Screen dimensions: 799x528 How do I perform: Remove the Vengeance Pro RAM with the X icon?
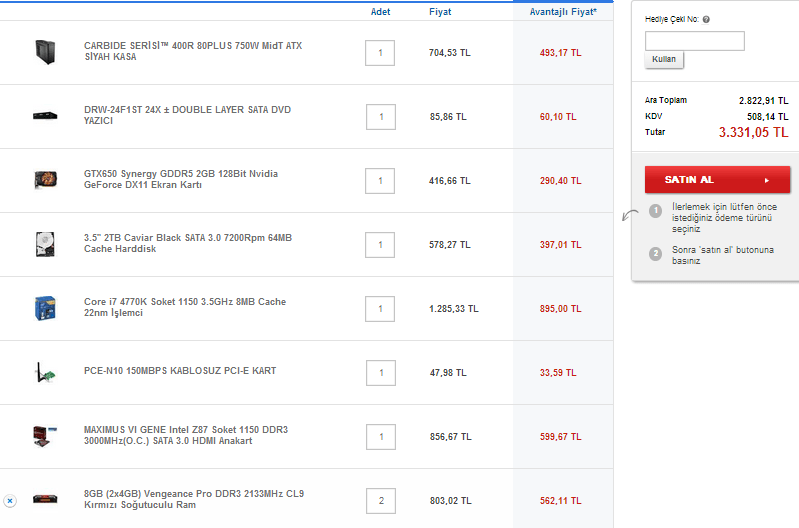click(10, 501)
